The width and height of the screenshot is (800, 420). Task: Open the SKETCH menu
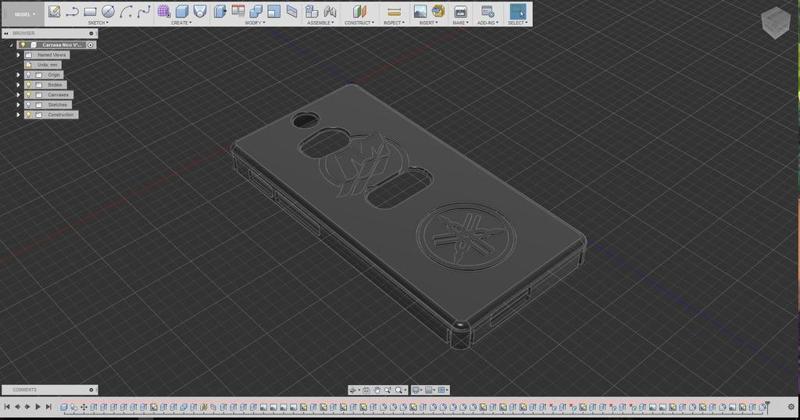click(97, 23)
